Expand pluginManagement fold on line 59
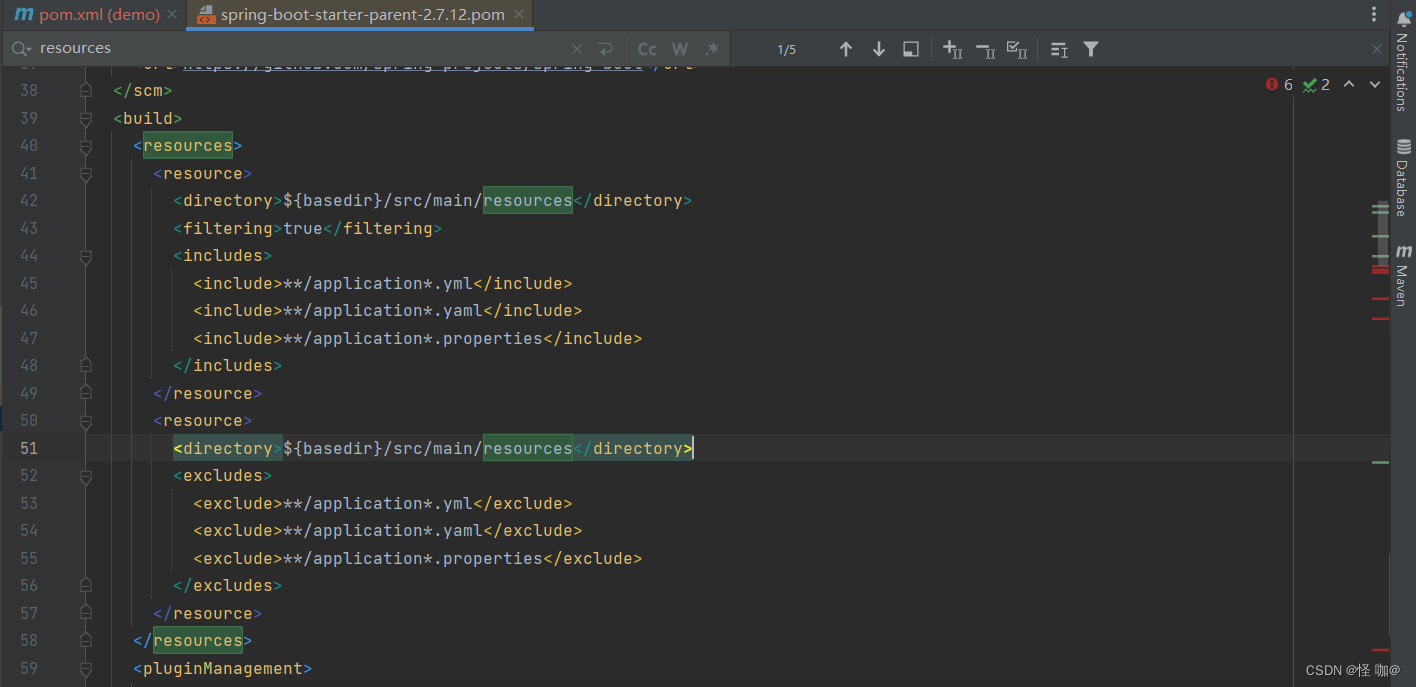This screenshot has width=1416, height=687. pos(86,669)
